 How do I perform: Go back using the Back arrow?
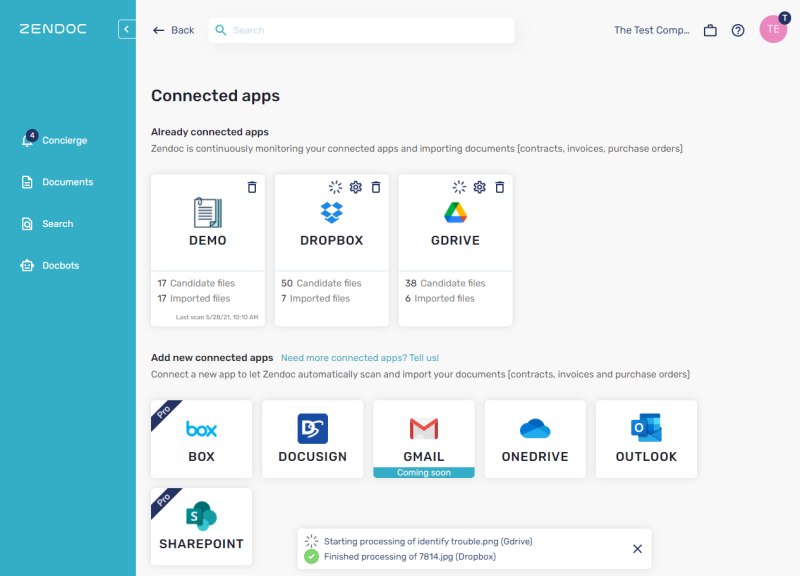[x=173, y=30]
